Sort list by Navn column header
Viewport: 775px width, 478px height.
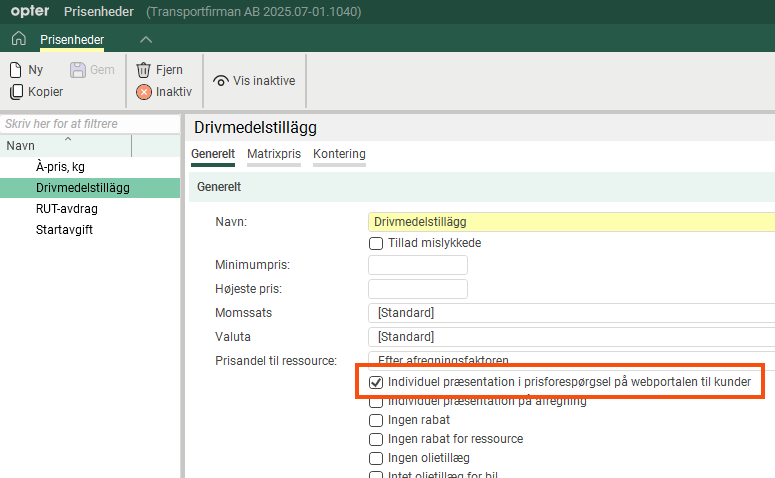(x=65, y=146)
